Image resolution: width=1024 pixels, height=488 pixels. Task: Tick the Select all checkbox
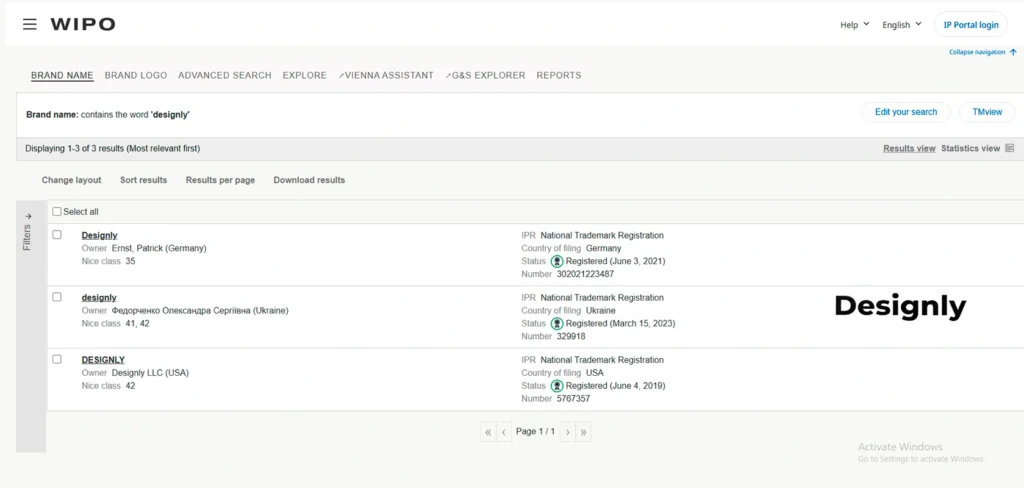pos(57,212)
